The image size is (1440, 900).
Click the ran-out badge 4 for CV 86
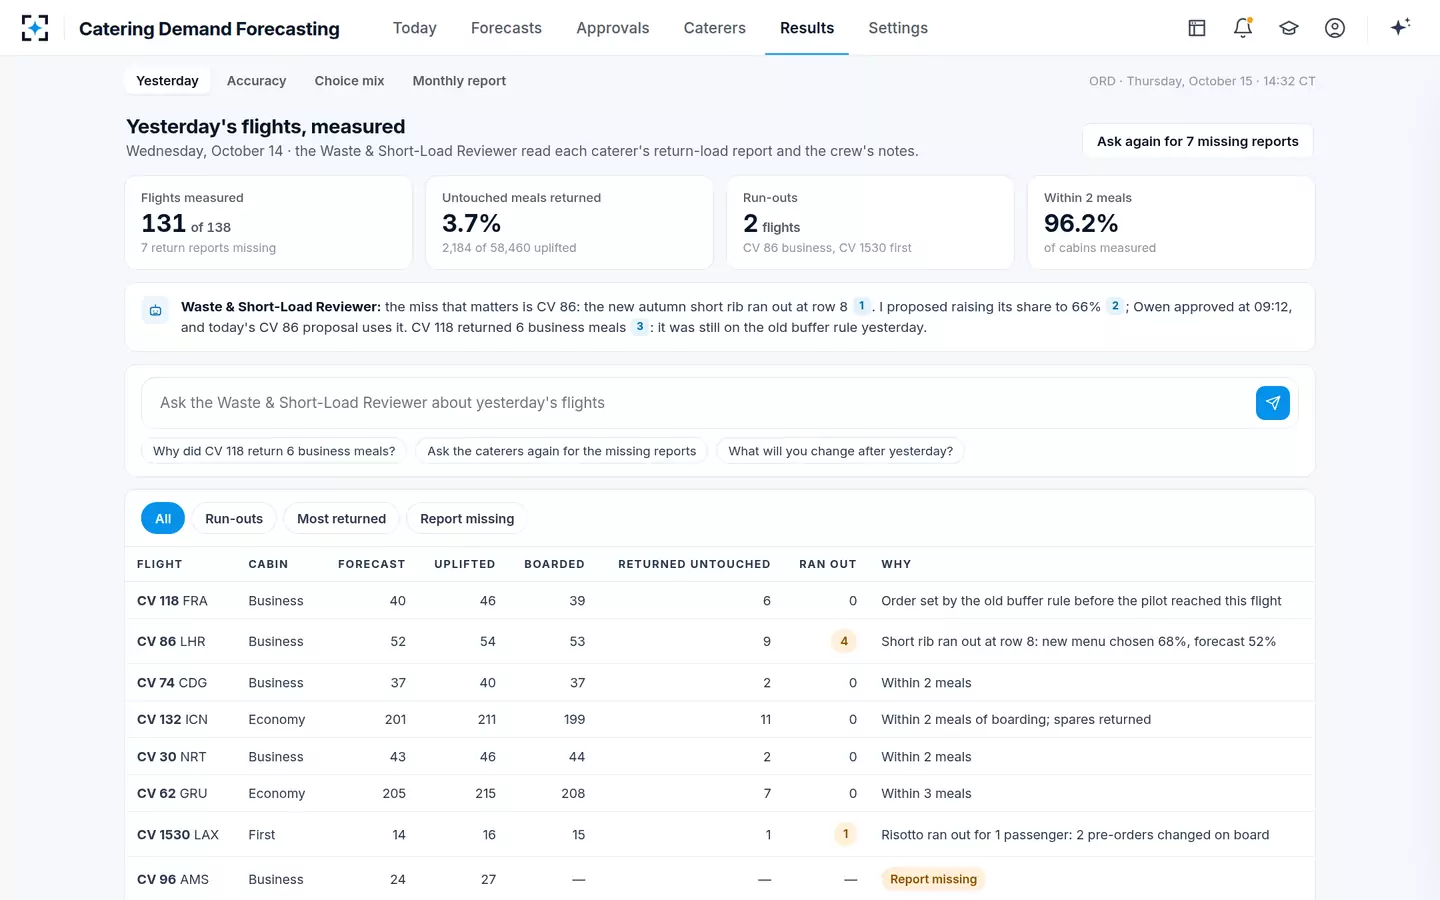coord(844,641)
